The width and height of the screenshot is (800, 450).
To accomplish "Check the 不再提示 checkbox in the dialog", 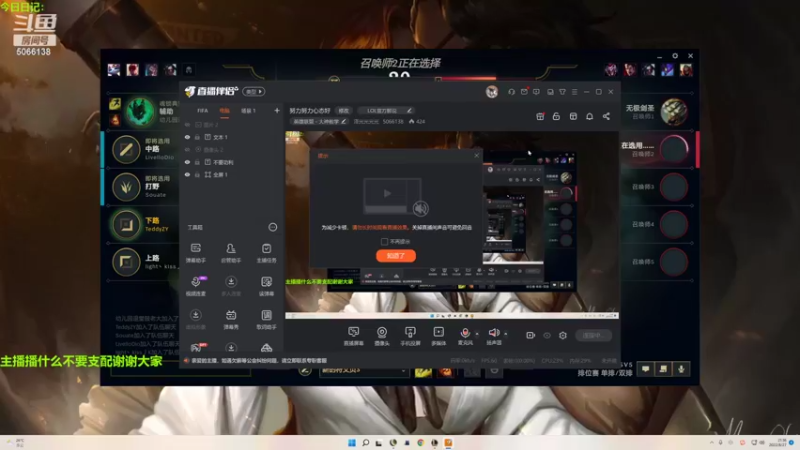I will click(x=384, y=241).
